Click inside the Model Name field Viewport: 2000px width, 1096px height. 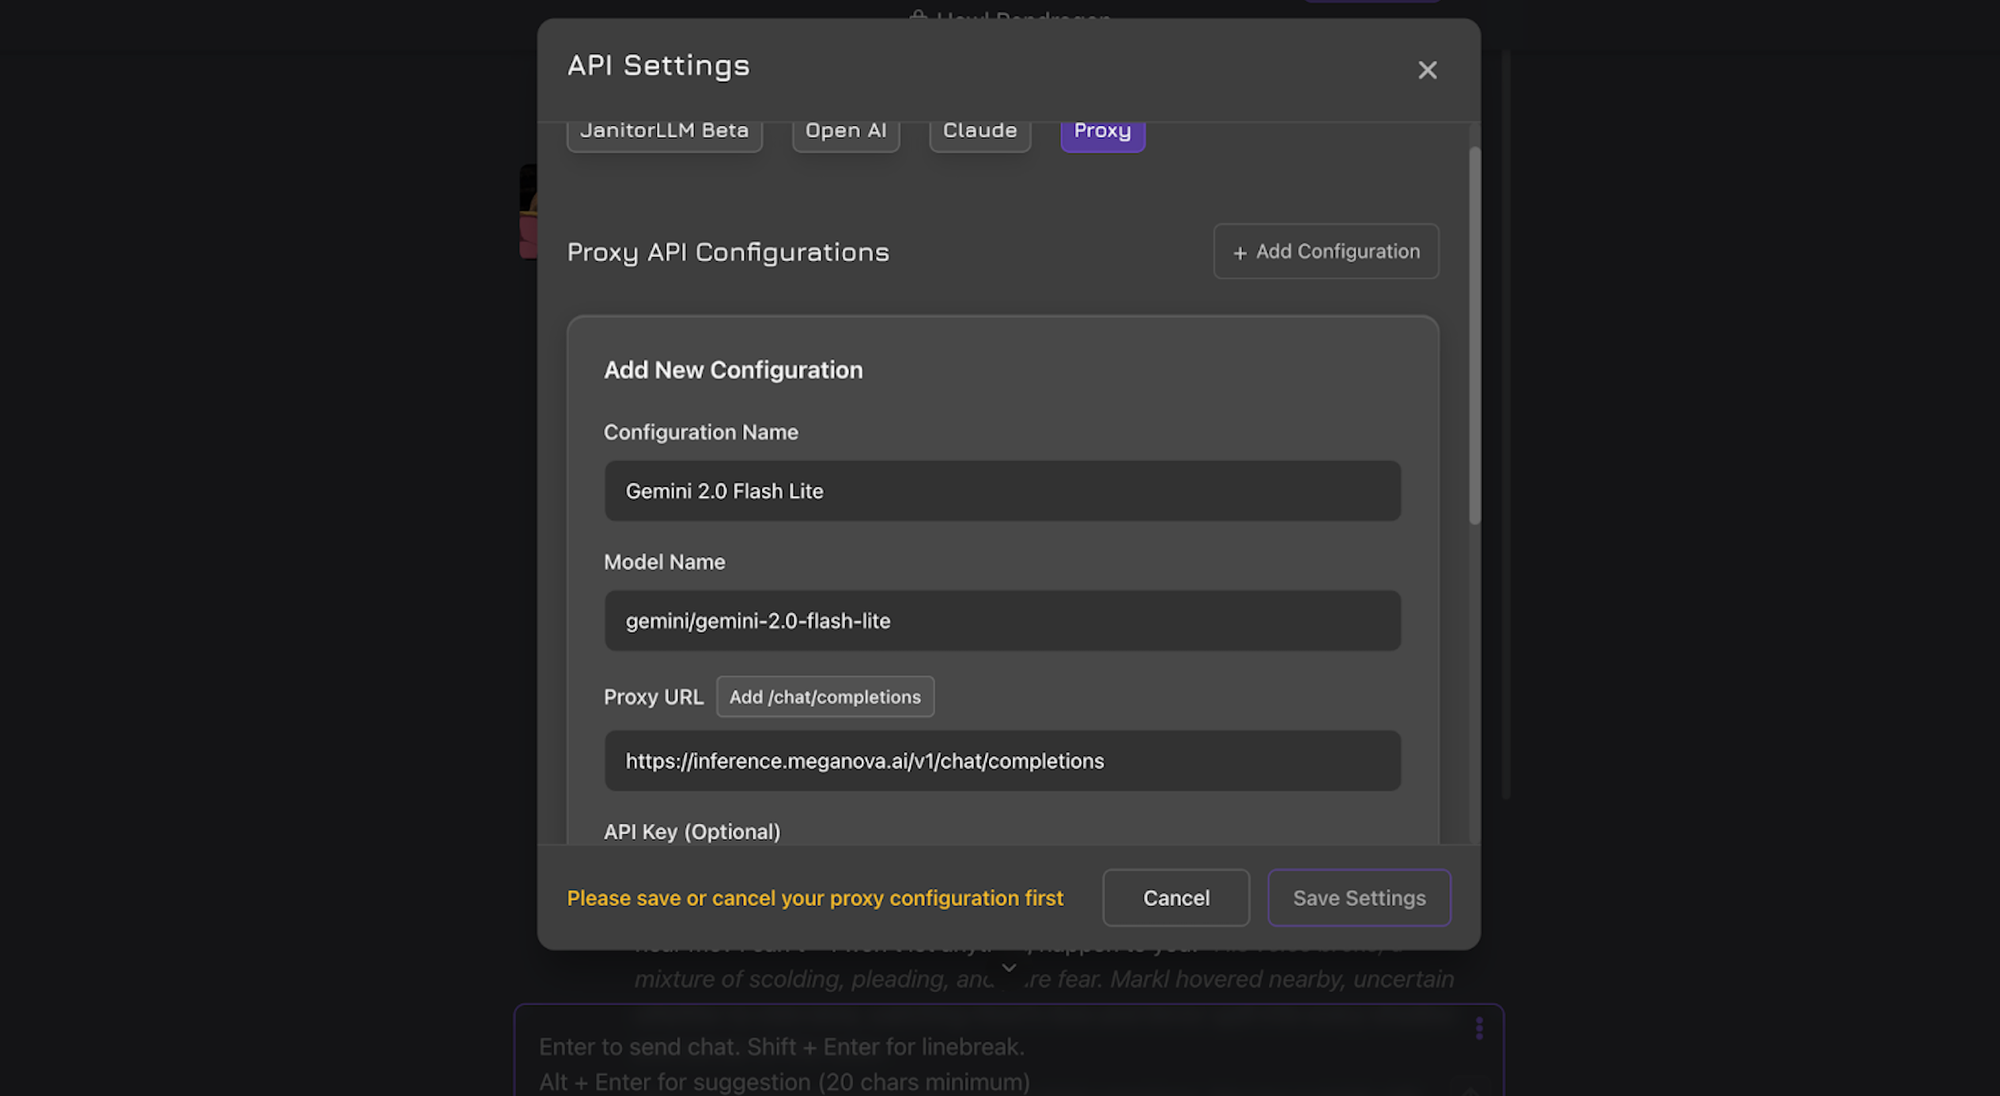pos(1001,621)
